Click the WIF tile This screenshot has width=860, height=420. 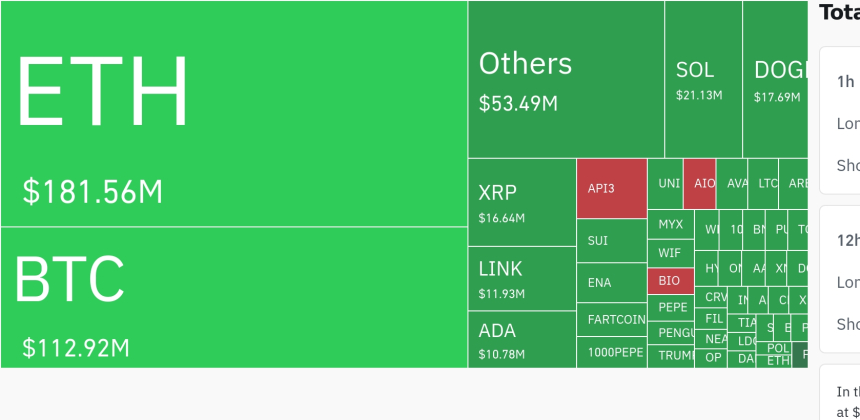[670, 253]
